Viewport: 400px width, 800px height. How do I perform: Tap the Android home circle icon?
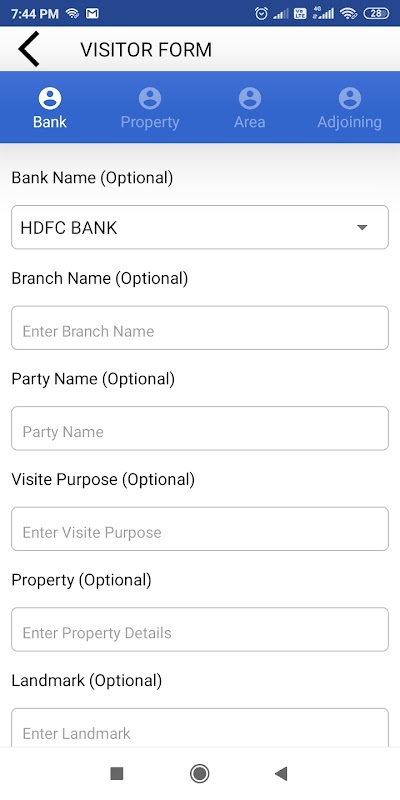[x=199, y=773]
